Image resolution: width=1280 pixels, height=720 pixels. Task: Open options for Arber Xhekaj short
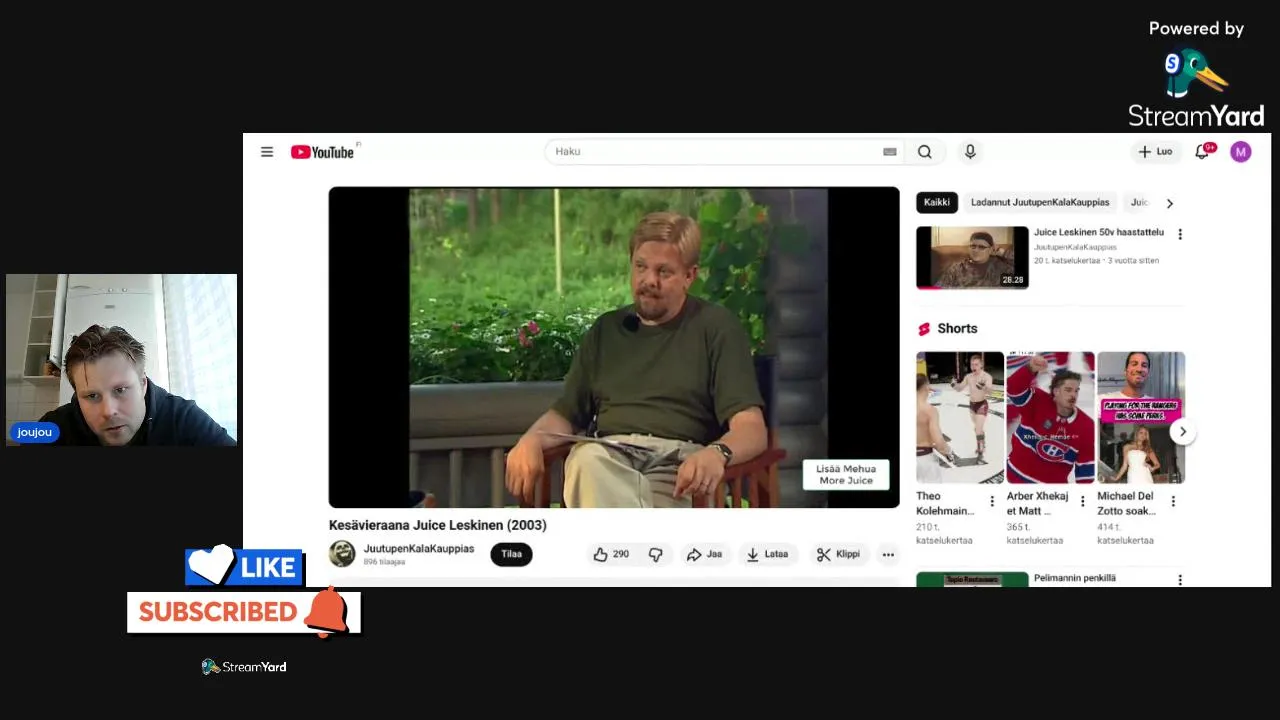point(1082,501)
